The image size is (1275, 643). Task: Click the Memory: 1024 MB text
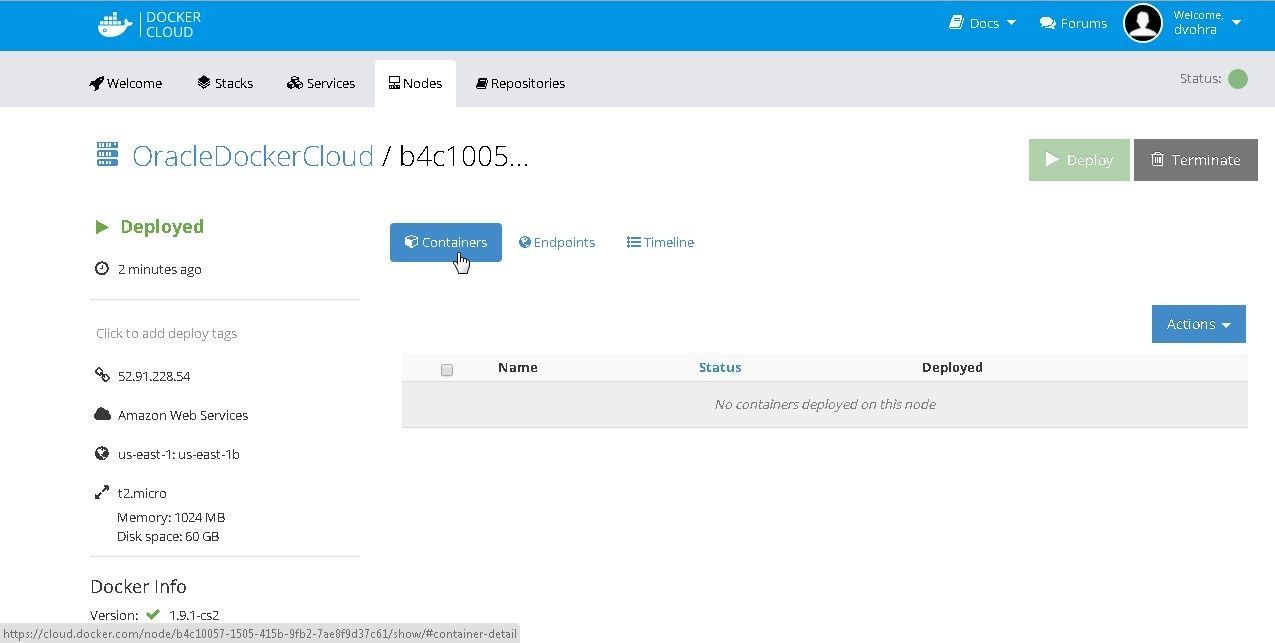pyautogui.click(x=171, y=517)
